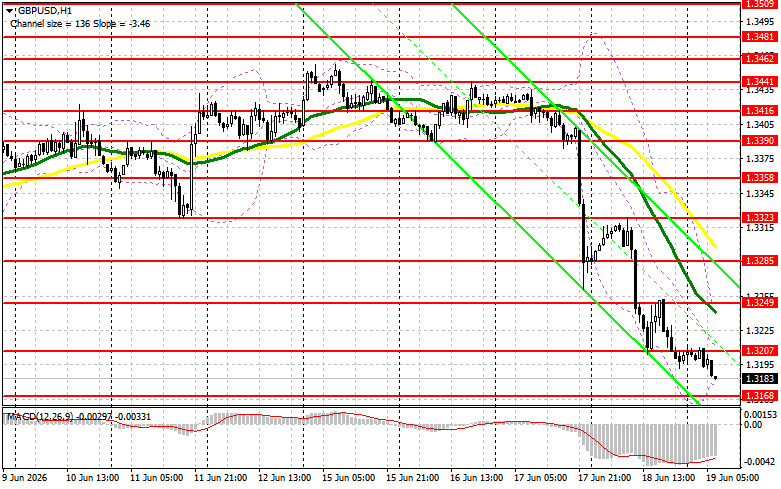Viewport: 781px width, 489px height.
Task: Select the 18 Jun 13:00 time label
Action: pyautogui.click(x=668, y=478)
